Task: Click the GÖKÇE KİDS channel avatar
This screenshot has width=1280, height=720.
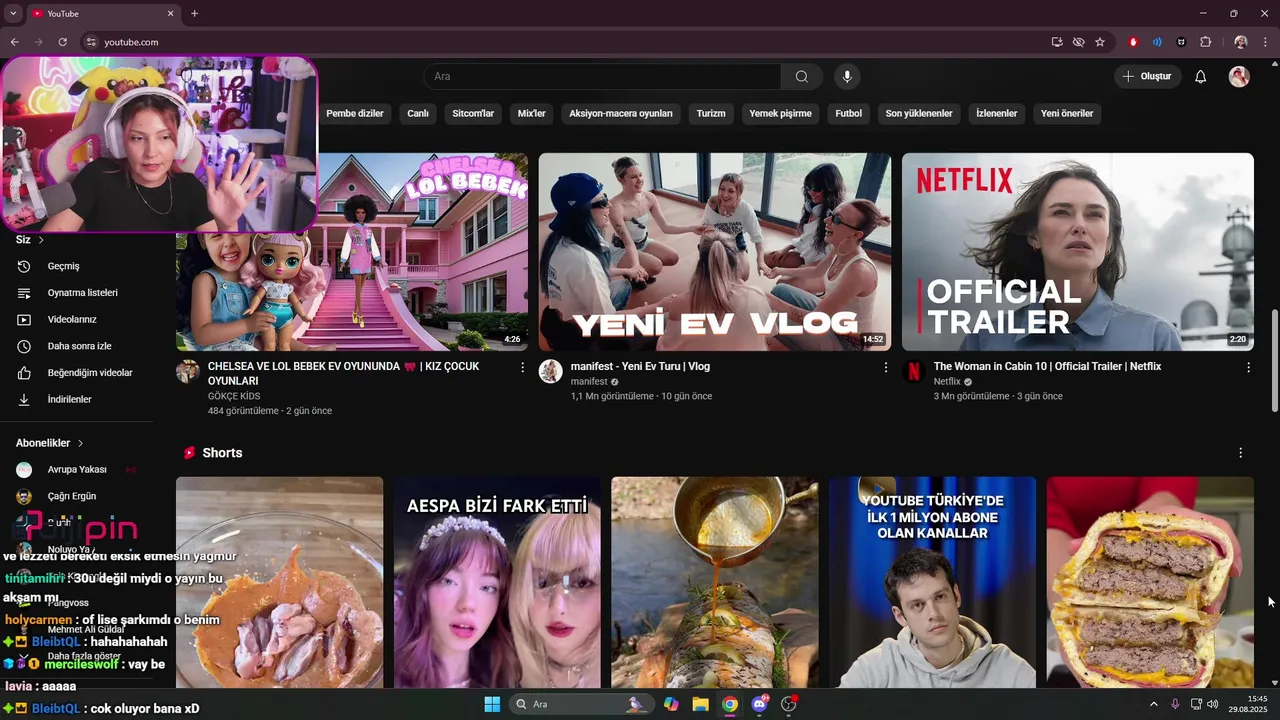Action: pyautogui.click(x=188, y=372)
